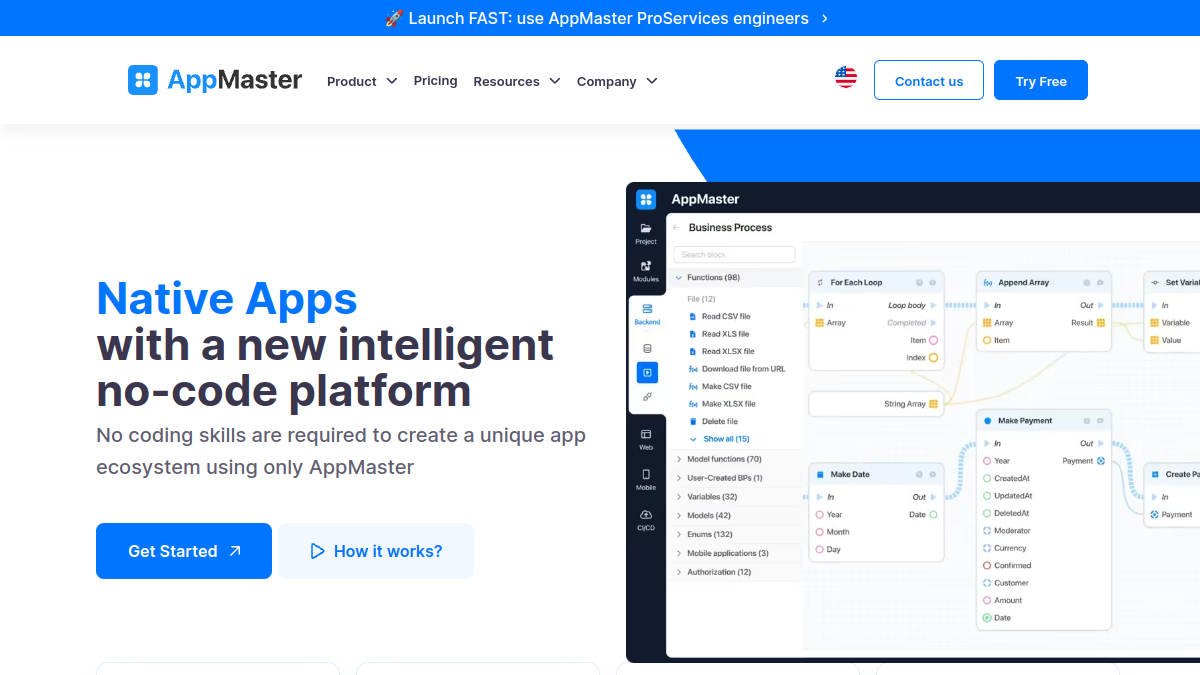This screenshot has width=1200, height=675.
Task: Expand the Models (42) group
Action: (x=736, y=516)
